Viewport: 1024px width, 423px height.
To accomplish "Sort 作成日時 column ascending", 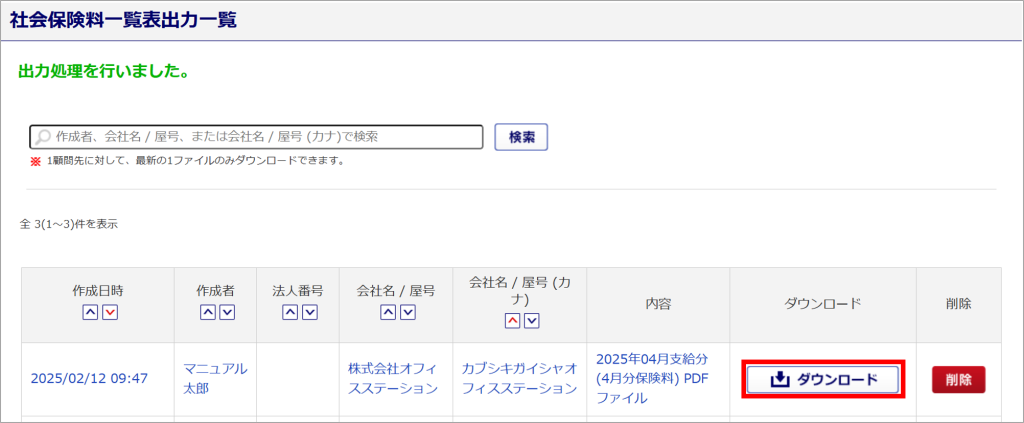I will point(90,313).
